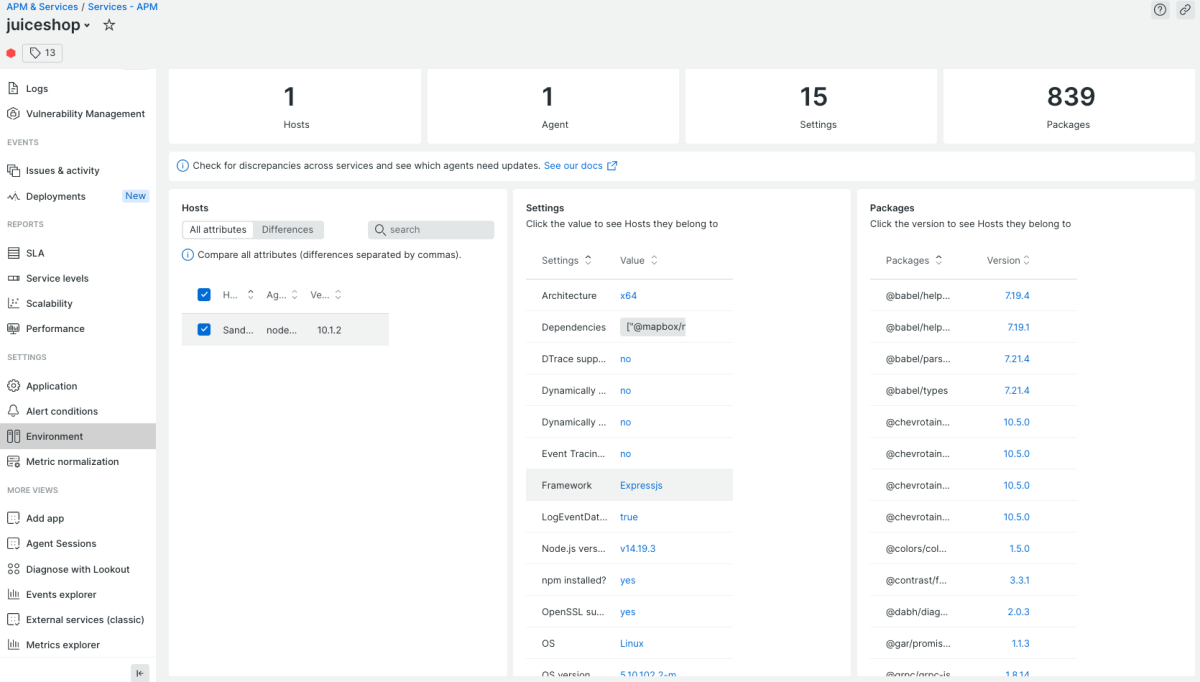Toggle the select-all hosts header checkbox

(x=204, y=295)
